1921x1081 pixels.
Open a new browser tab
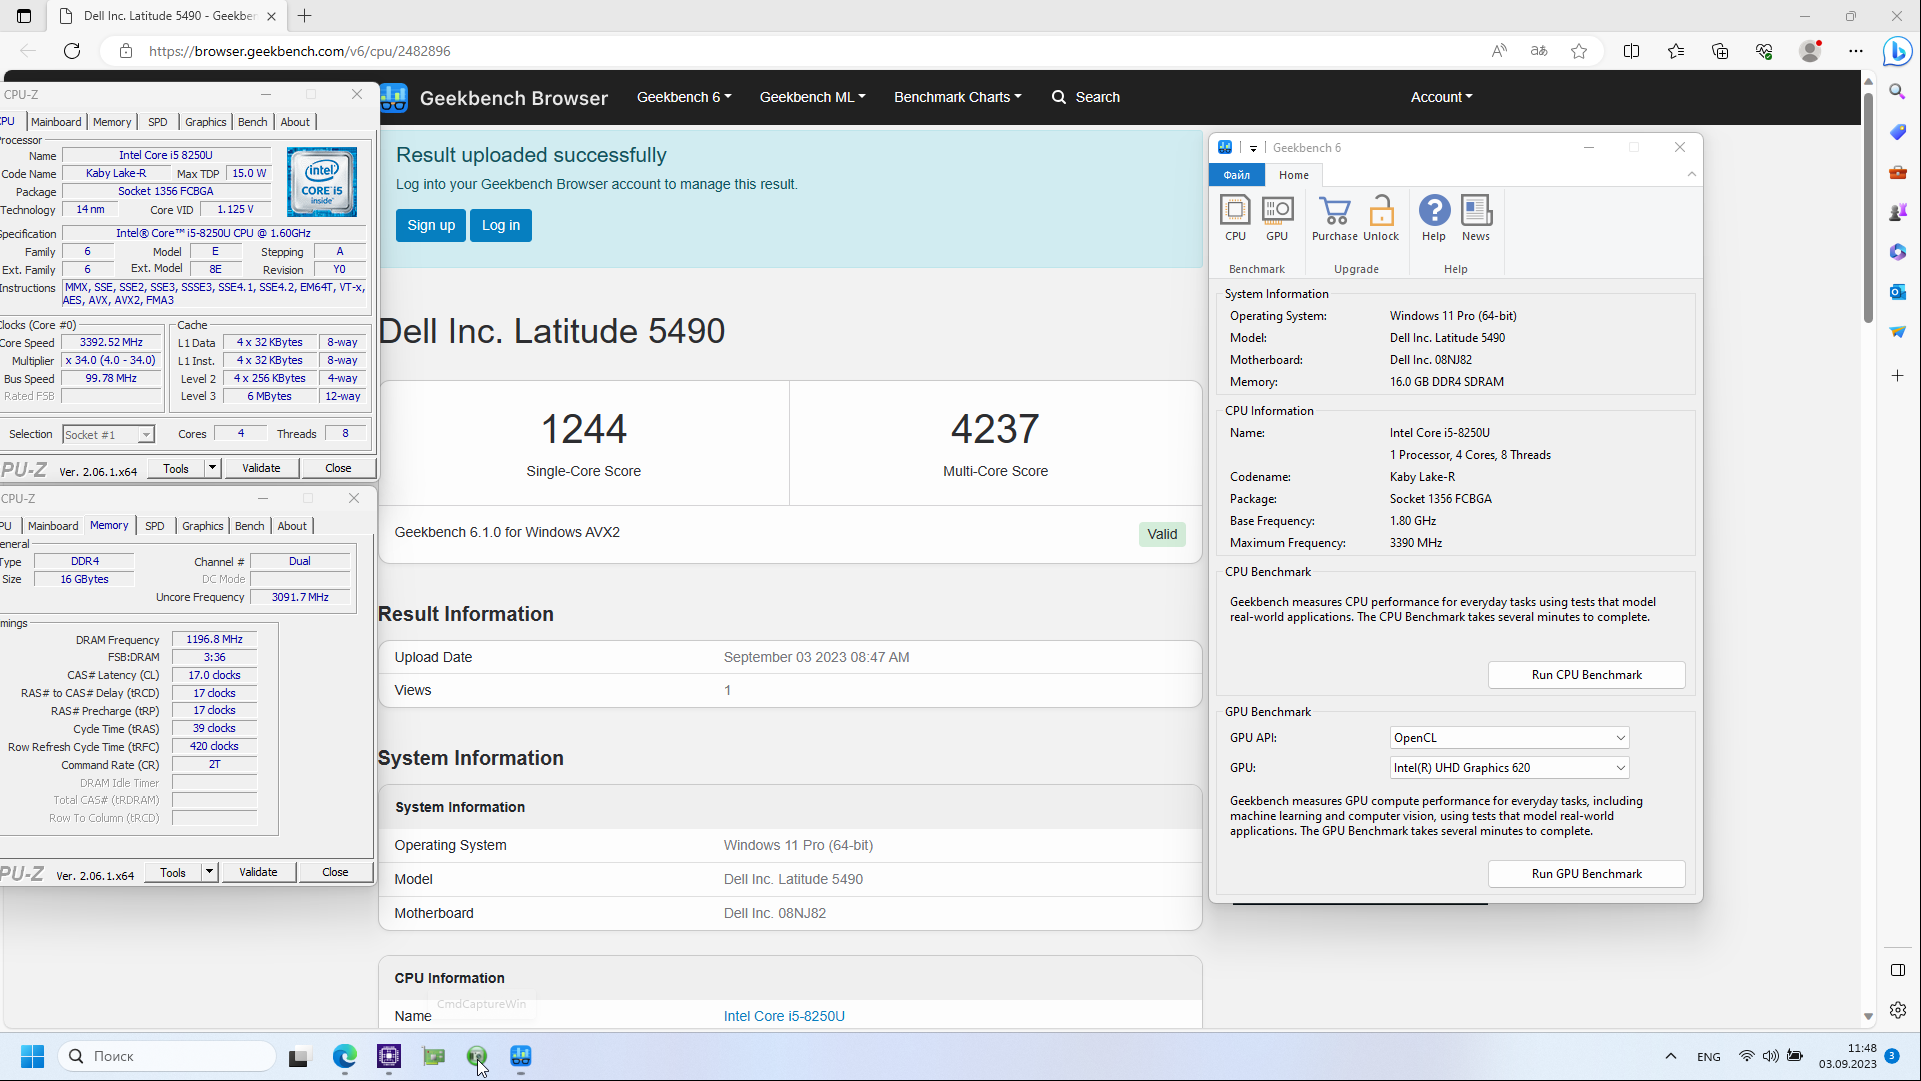[x=305, y=16]
